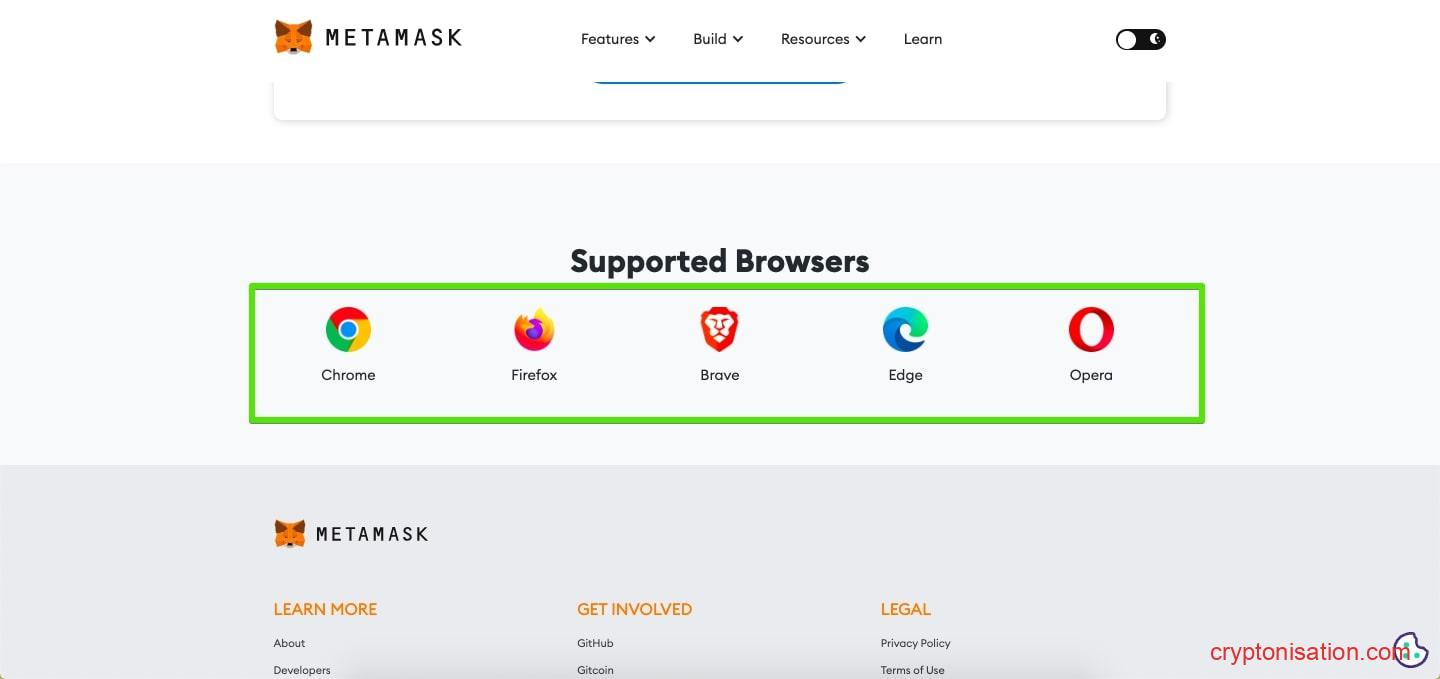The height and width of the screenshot is (679, 1440).
Task: Visit the GitHub footer link
Action: pyautogui.click(x=595, y=643)
